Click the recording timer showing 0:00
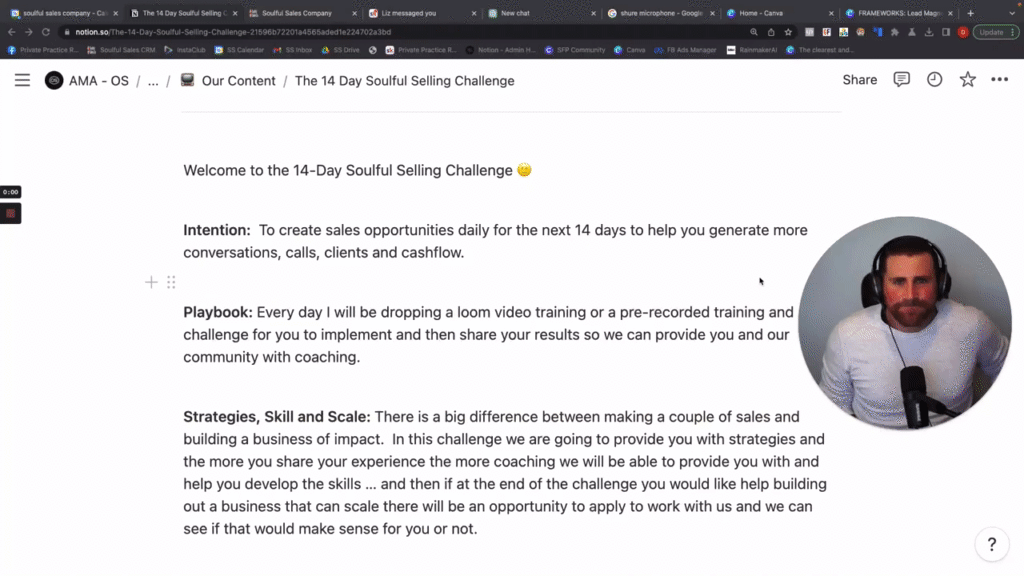Viewport: 1024px width, 576px height. point(11,190)
